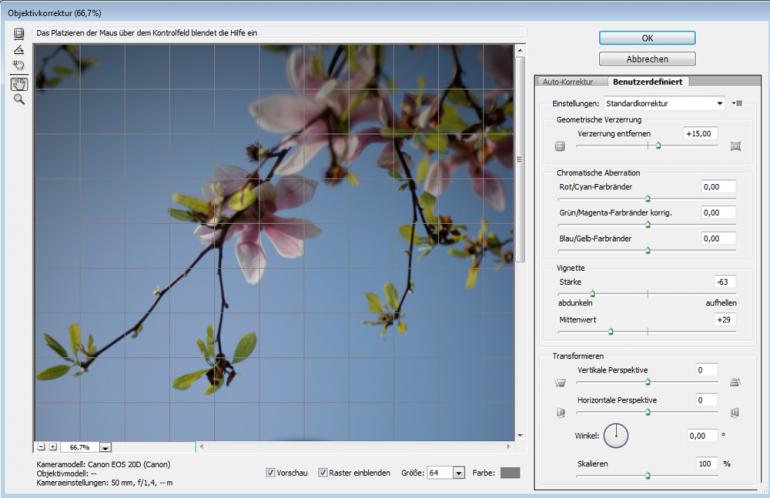Click the Rot/Cyan-Farbränder value field
This screenshot has height=498, width=770.
pyautogui.click(x=718, y=187)
